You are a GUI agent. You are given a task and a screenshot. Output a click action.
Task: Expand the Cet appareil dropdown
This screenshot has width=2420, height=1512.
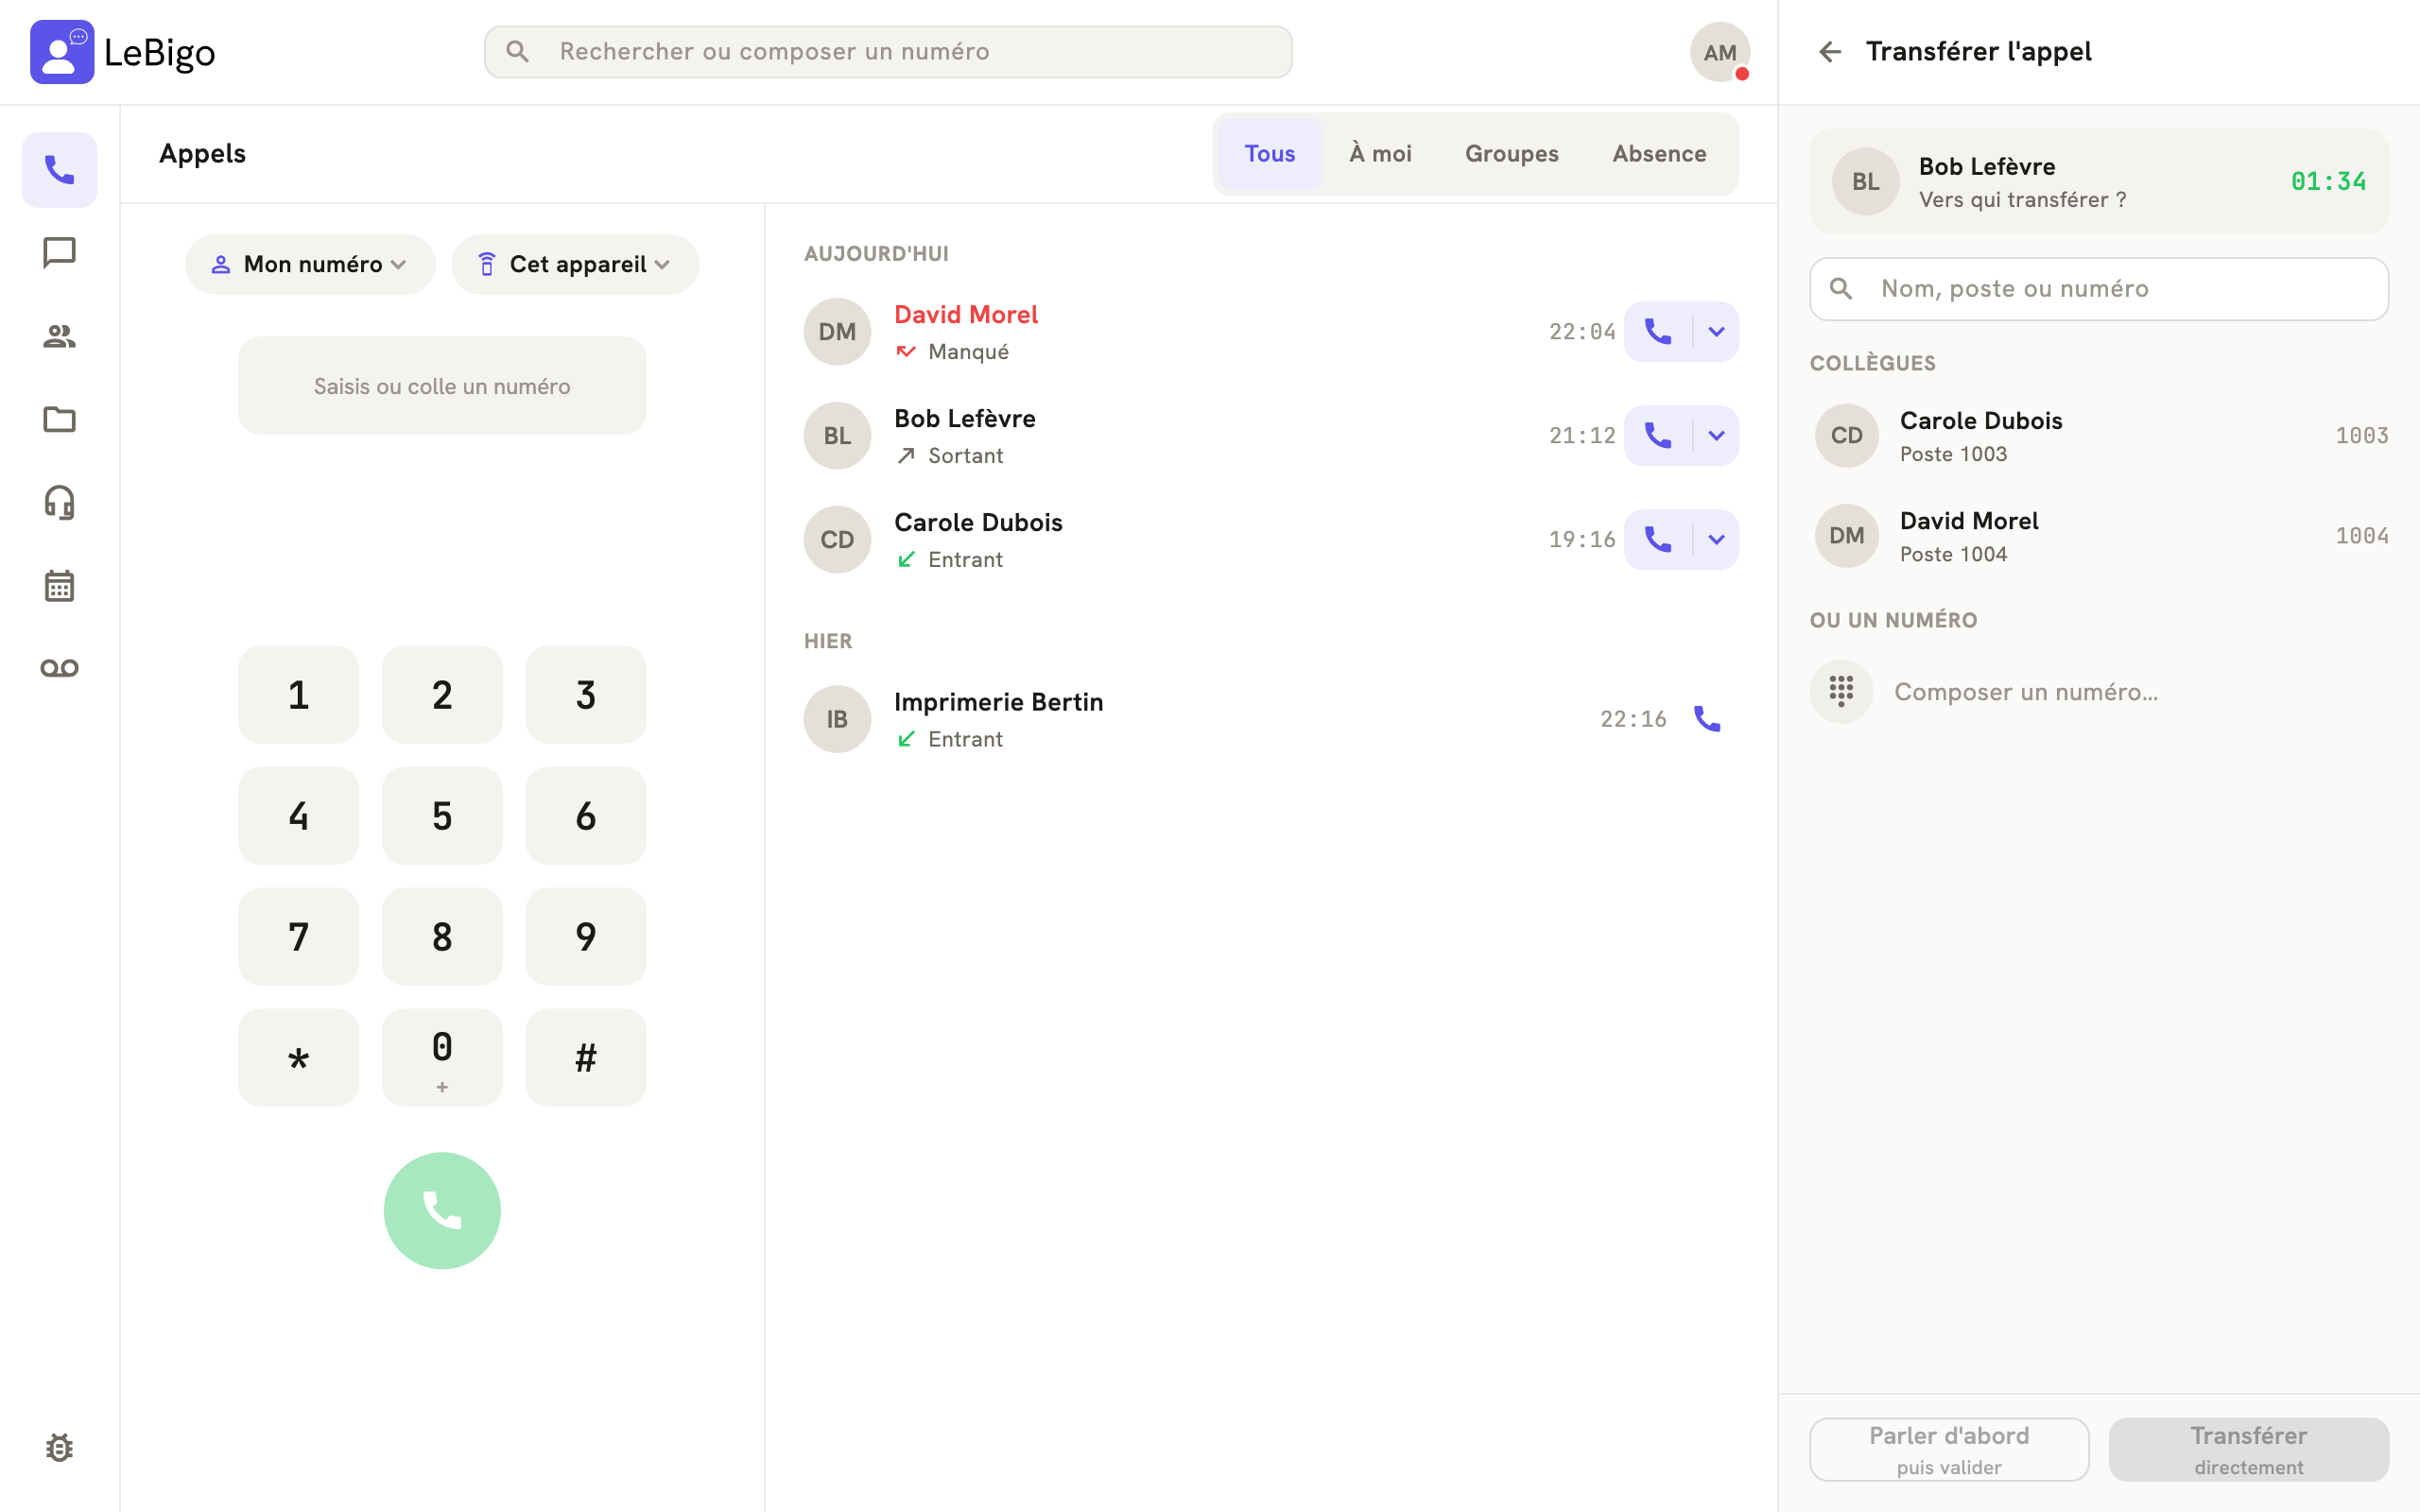click(x=575, y=264)
